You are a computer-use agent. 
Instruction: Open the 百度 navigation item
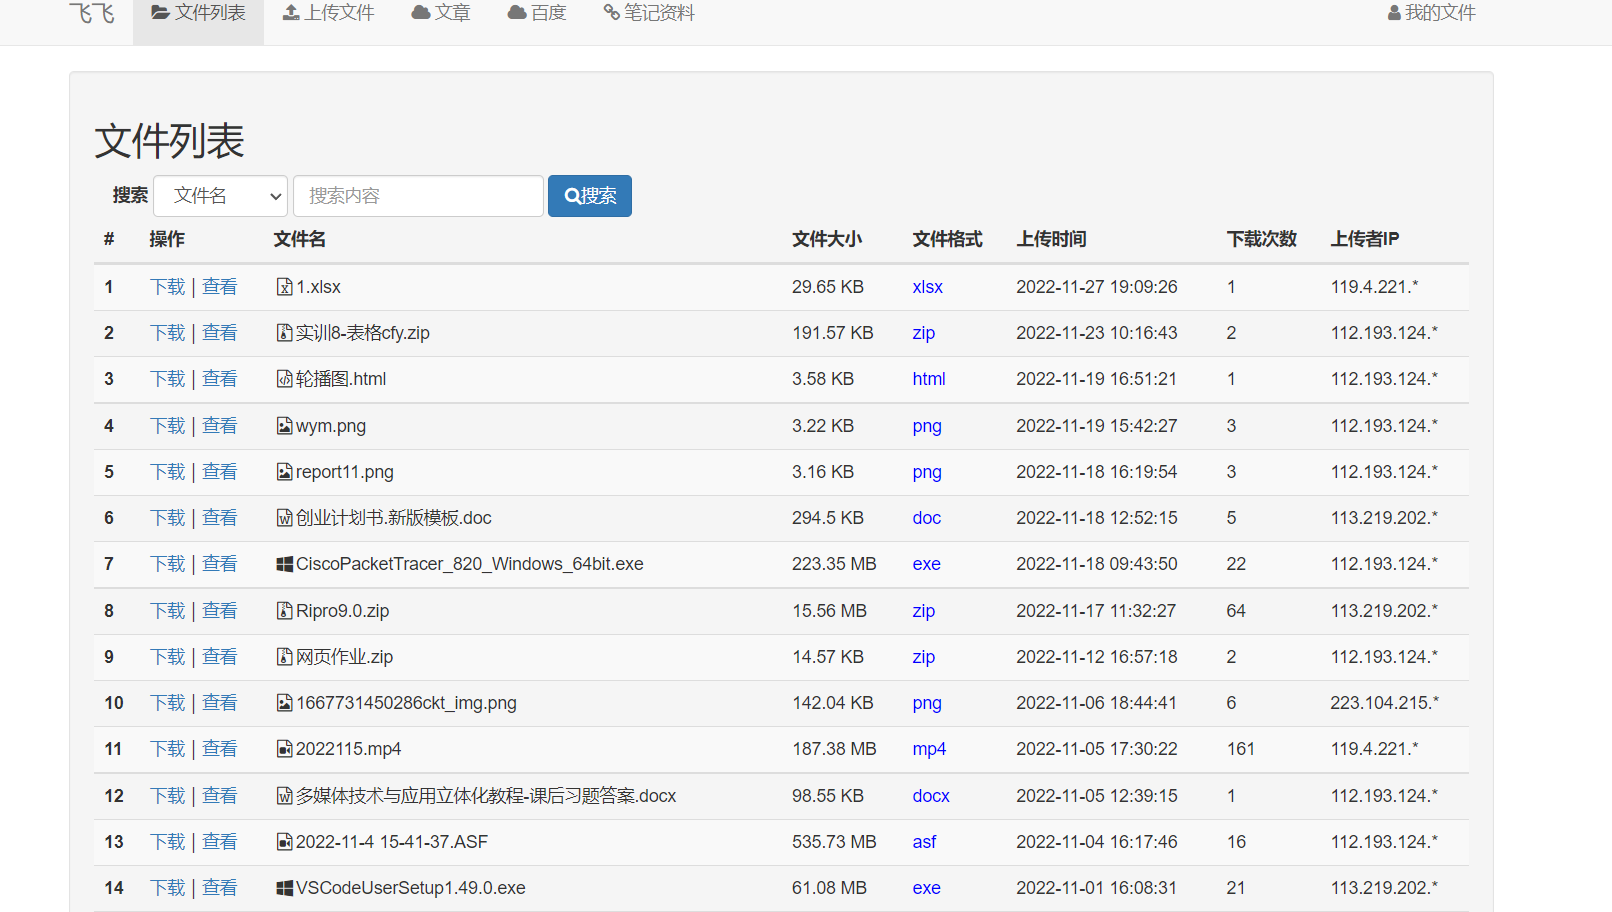(x=537, y=13)
